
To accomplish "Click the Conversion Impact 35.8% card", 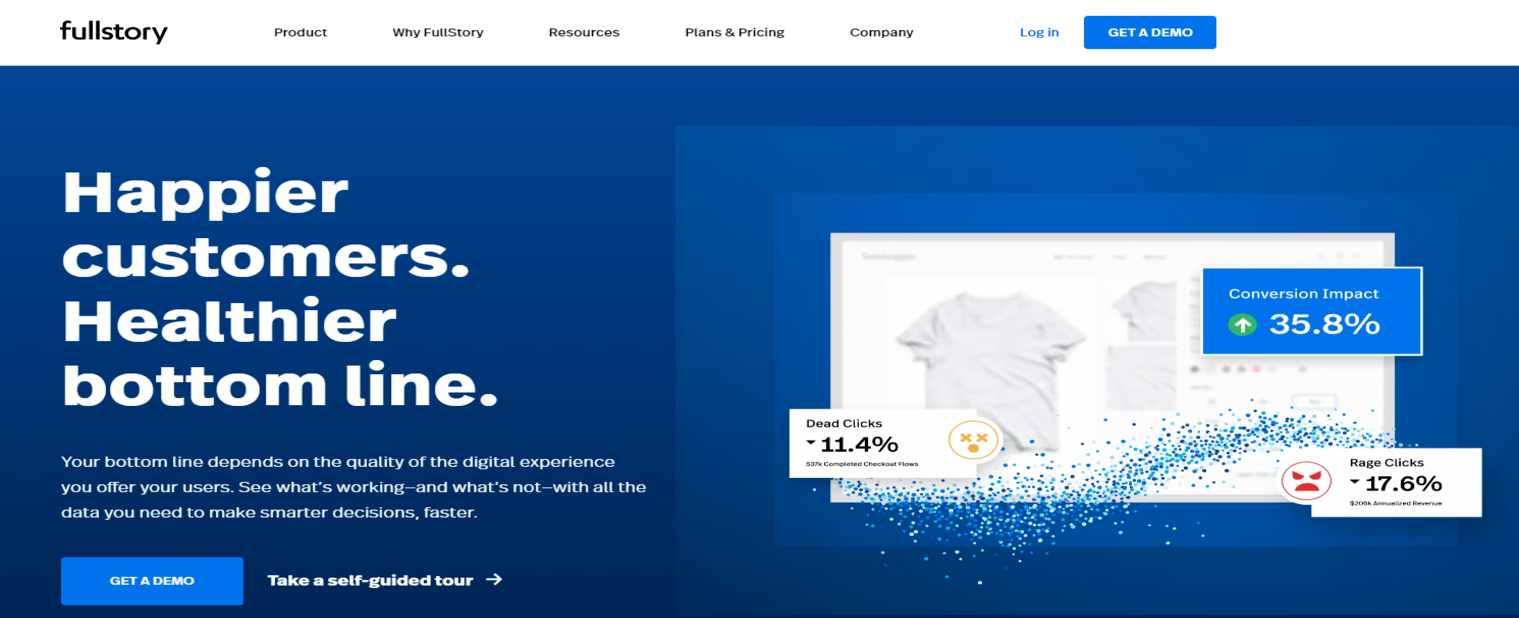I will pyautogui.click(x=1311, y=311).
